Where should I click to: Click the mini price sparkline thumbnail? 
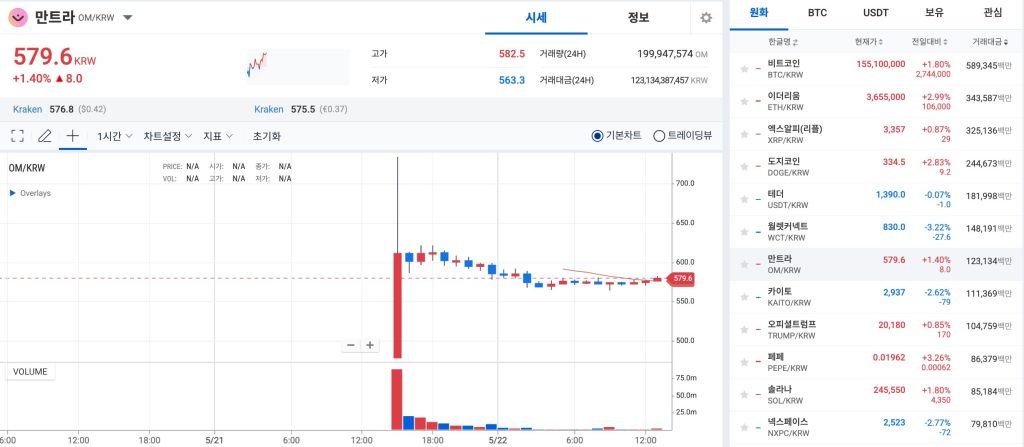(257, 64)
